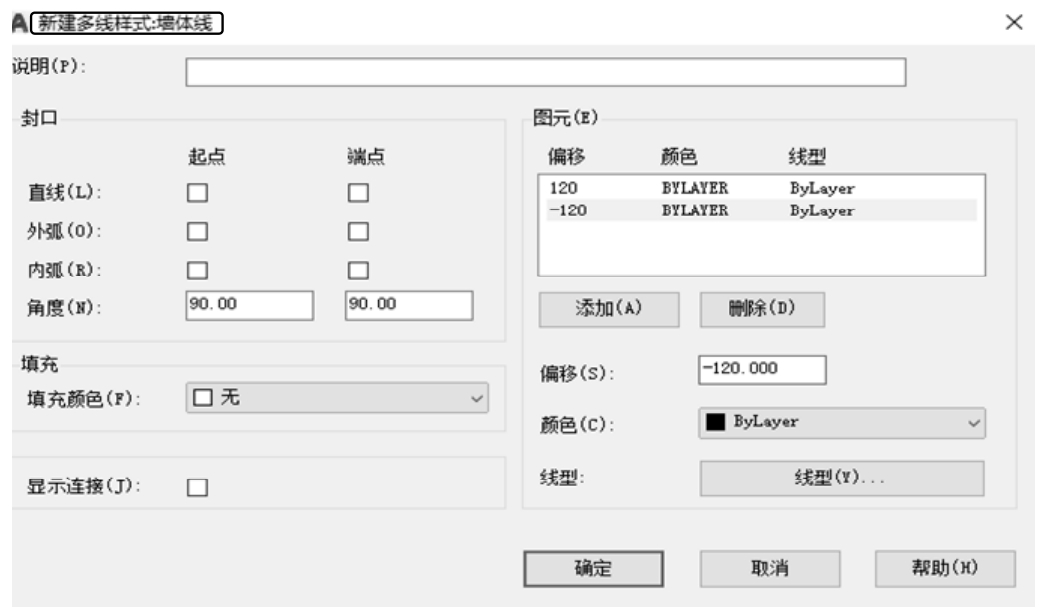1042x615 pixels.
Task: Click into the 说明(P) description field
Action: [545, 73]
